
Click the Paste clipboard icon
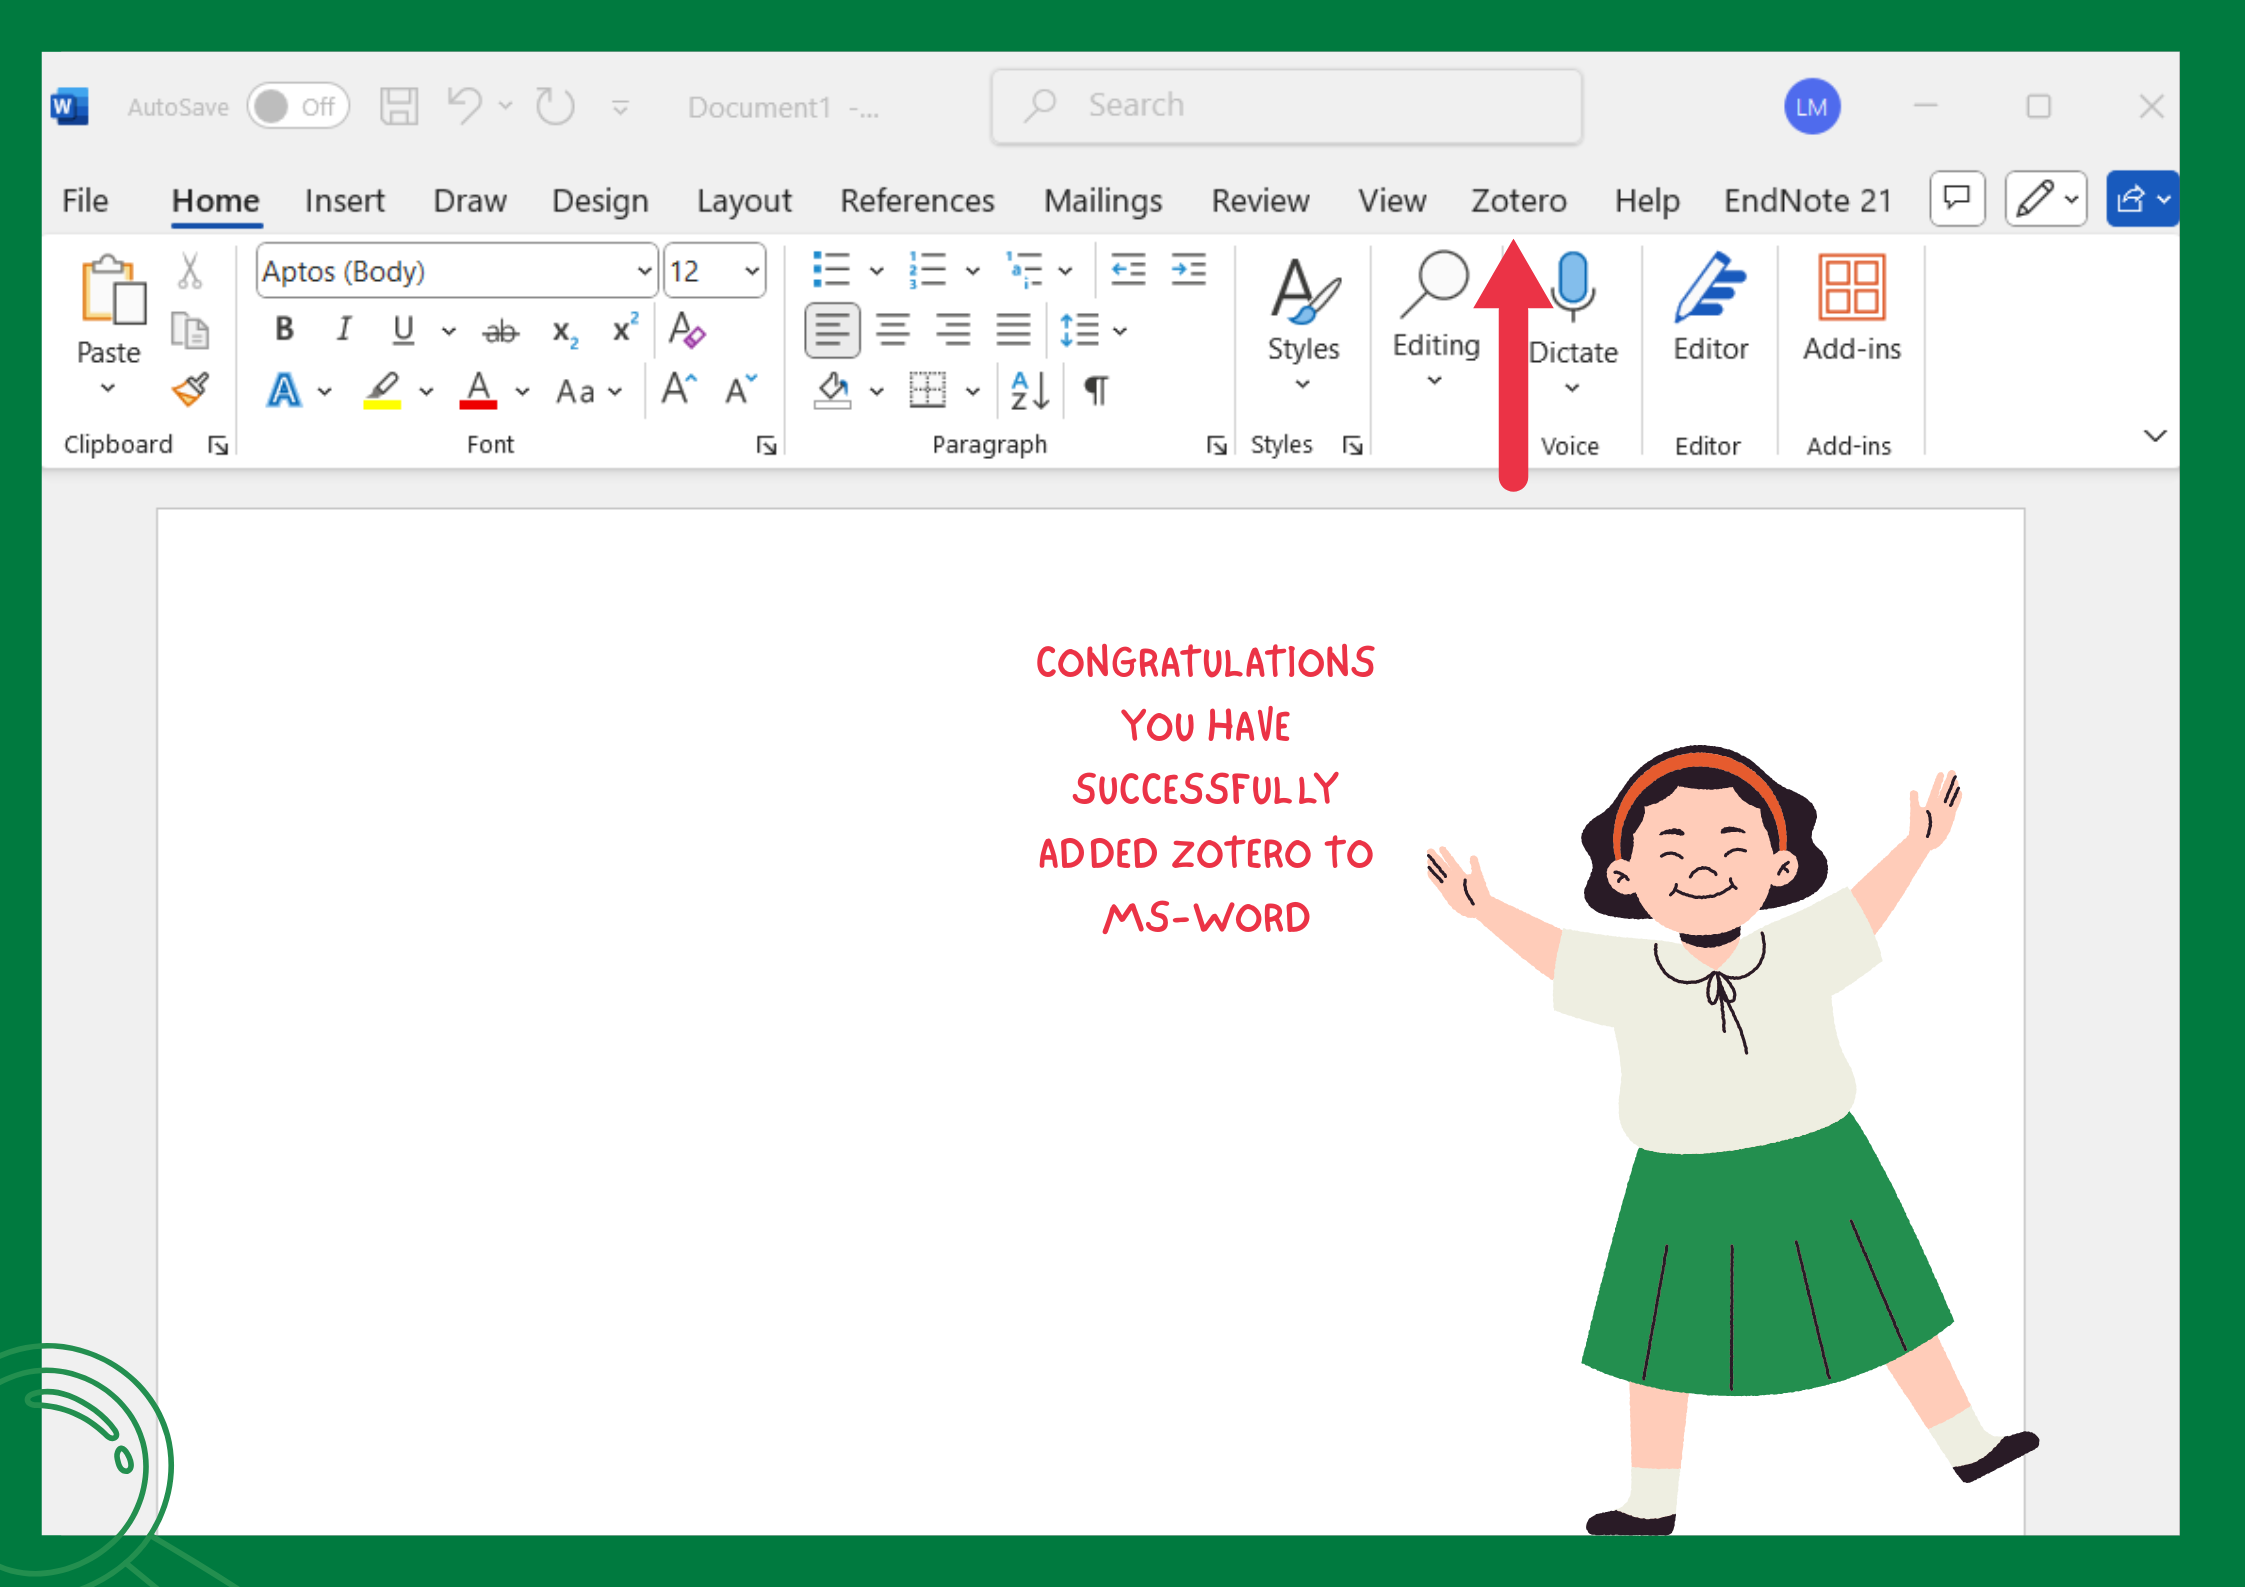(113, 289)
